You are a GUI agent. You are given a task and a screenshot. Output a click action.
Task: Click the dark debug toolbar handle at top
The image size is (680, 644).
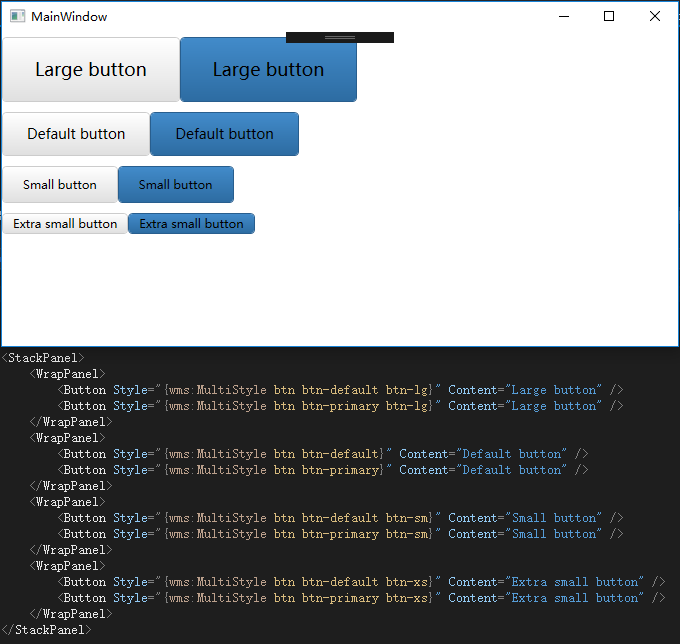tap(340, 37)
